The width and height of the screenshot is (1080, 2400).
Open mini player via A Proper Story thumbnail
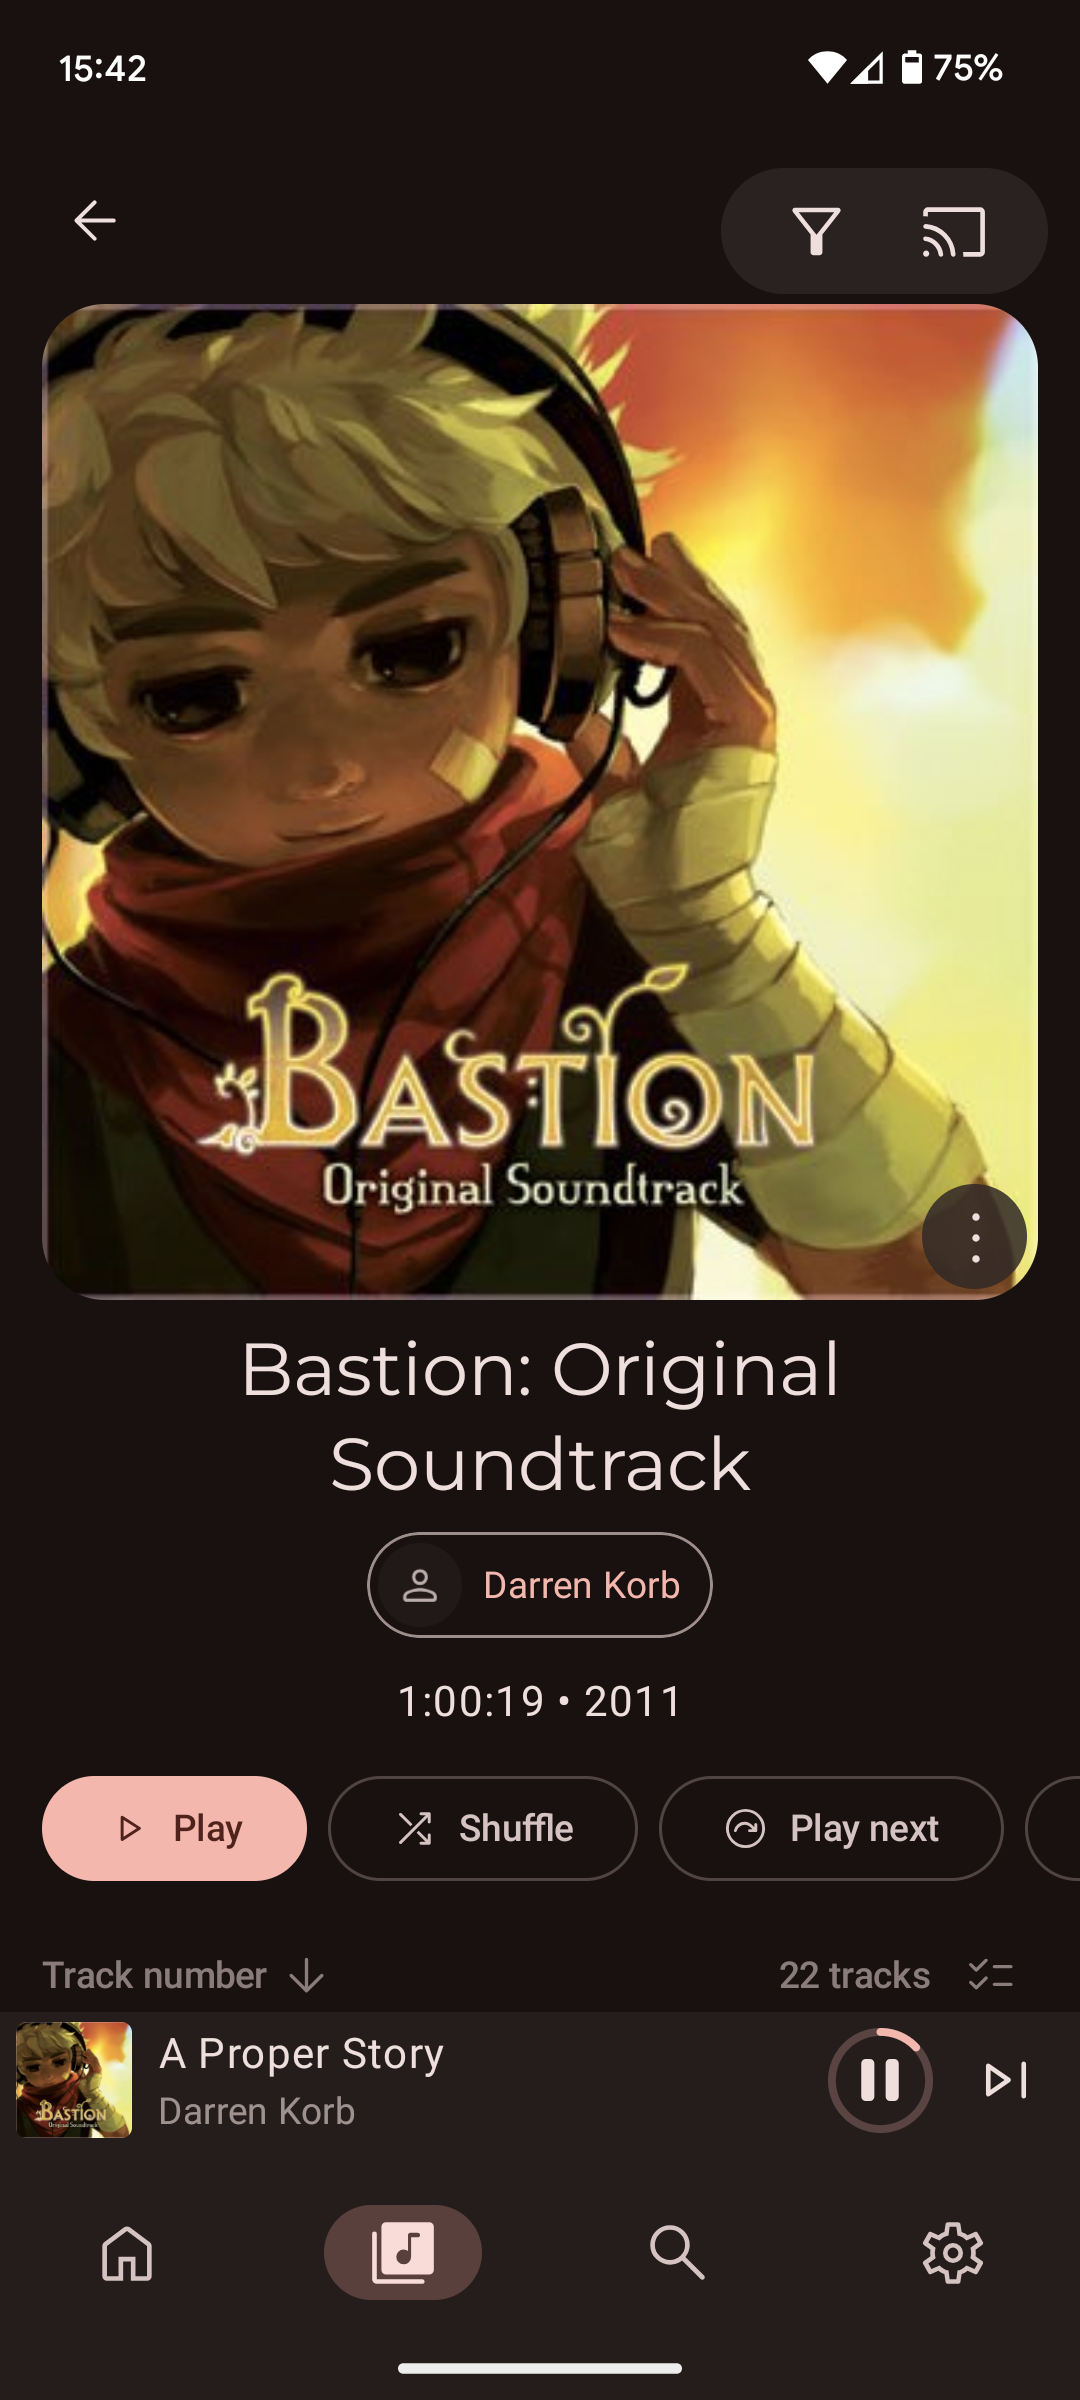click(74, 2080)
